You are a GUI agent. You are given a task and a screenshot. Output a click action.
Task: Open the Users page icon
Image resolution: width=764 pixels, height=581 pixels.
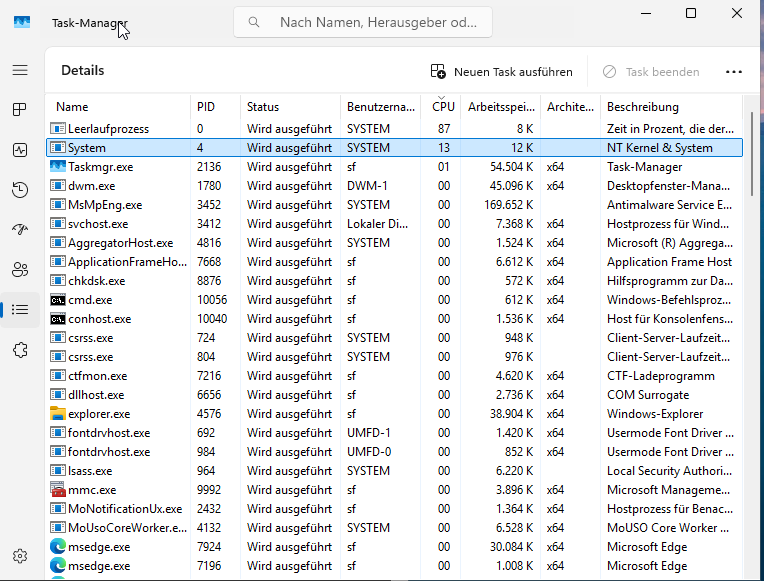(x=20, y=270)
